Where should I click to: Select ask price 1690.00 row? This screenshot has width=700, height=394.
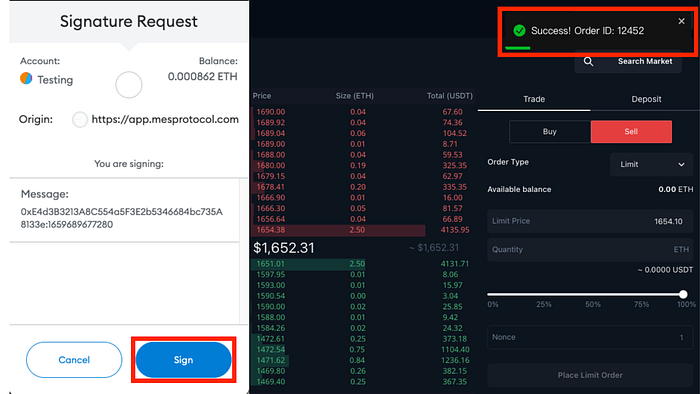(x=362, y=112)
